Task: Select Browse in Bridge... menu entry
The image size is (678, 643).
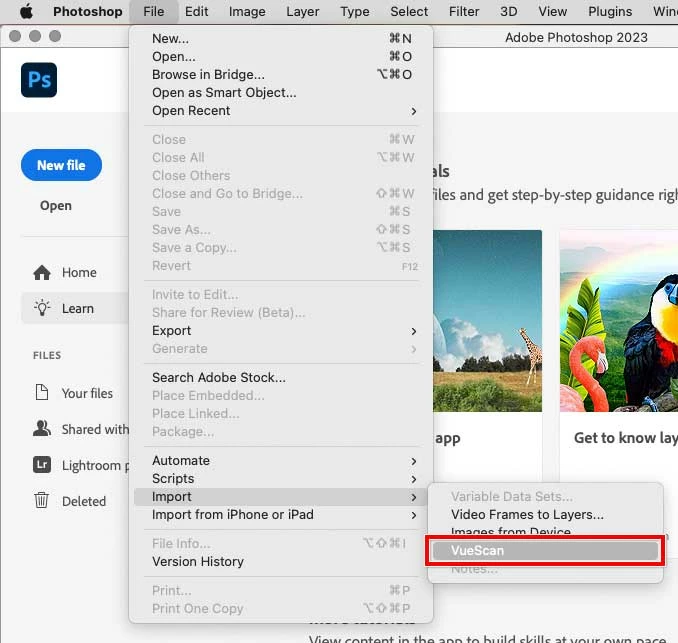Action: [x=281, y=75]
